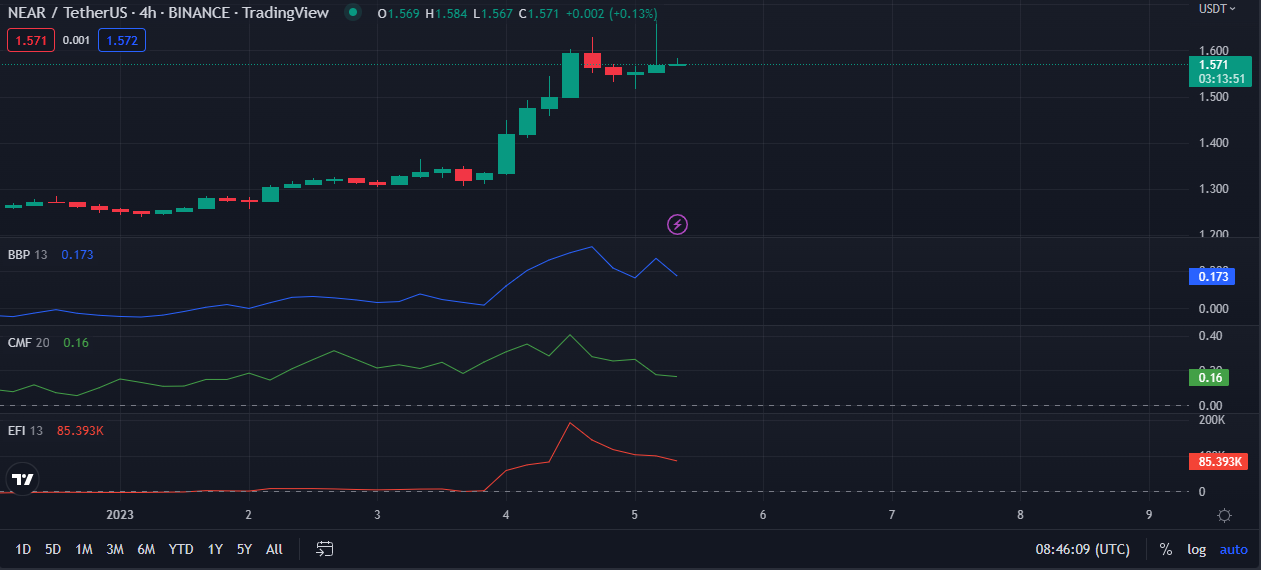
Task: Click the 1.600 price axis label
Action: (x=1214, y=50)
